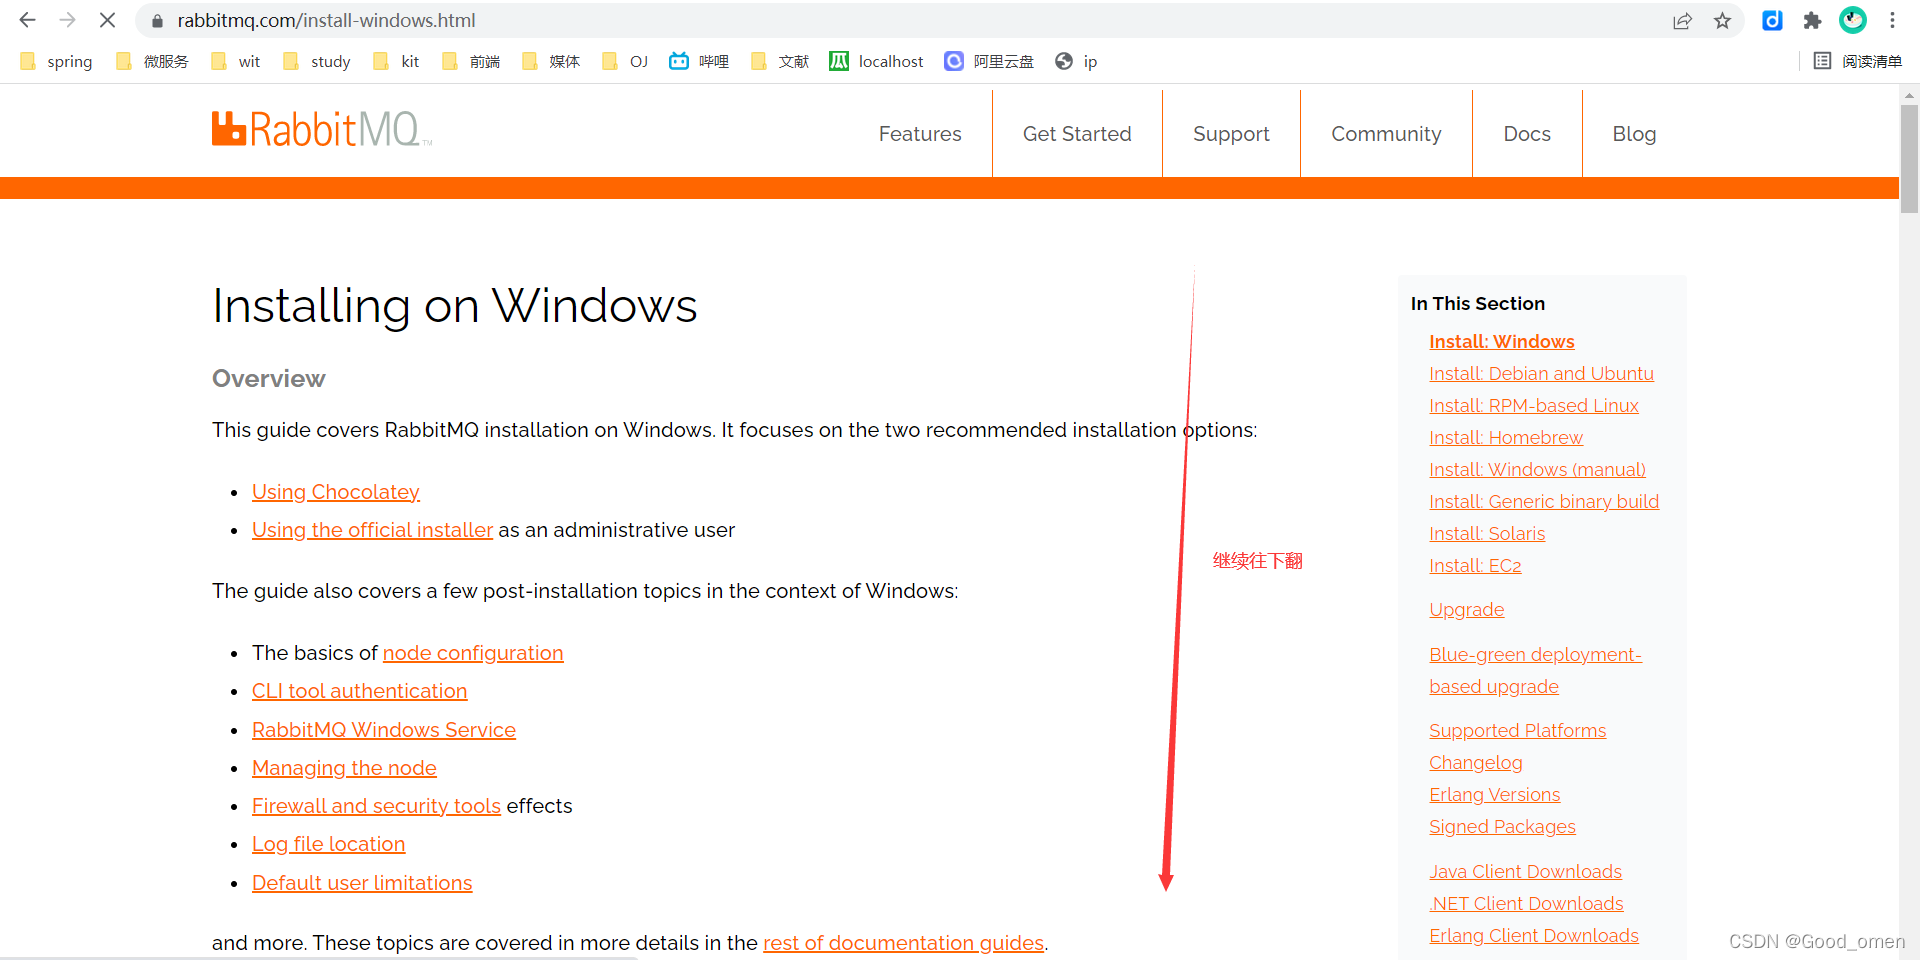Follow the Using the official installer link
The height and width of the screenshot is (960, 1920).
pos(372,530)
